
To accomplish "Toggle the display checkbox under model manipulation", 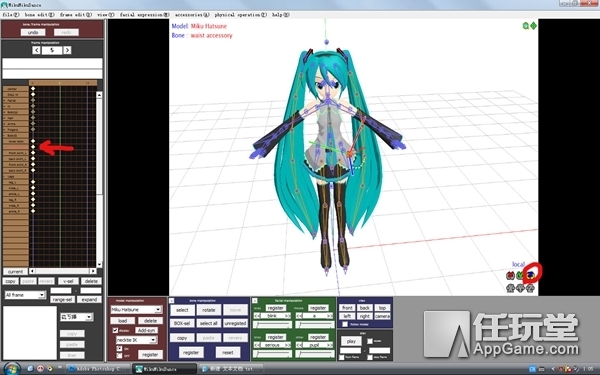I will coord(115,330).
